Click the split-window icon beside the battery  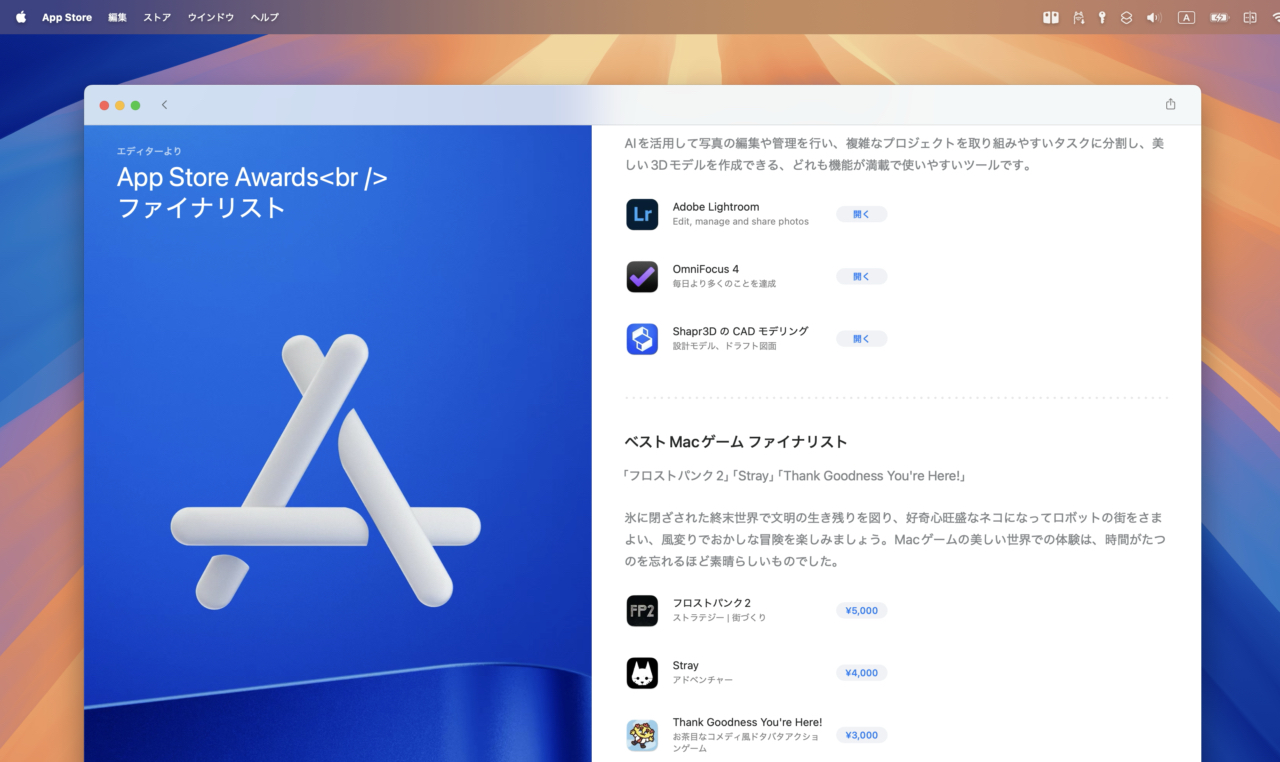(1250, 17)
